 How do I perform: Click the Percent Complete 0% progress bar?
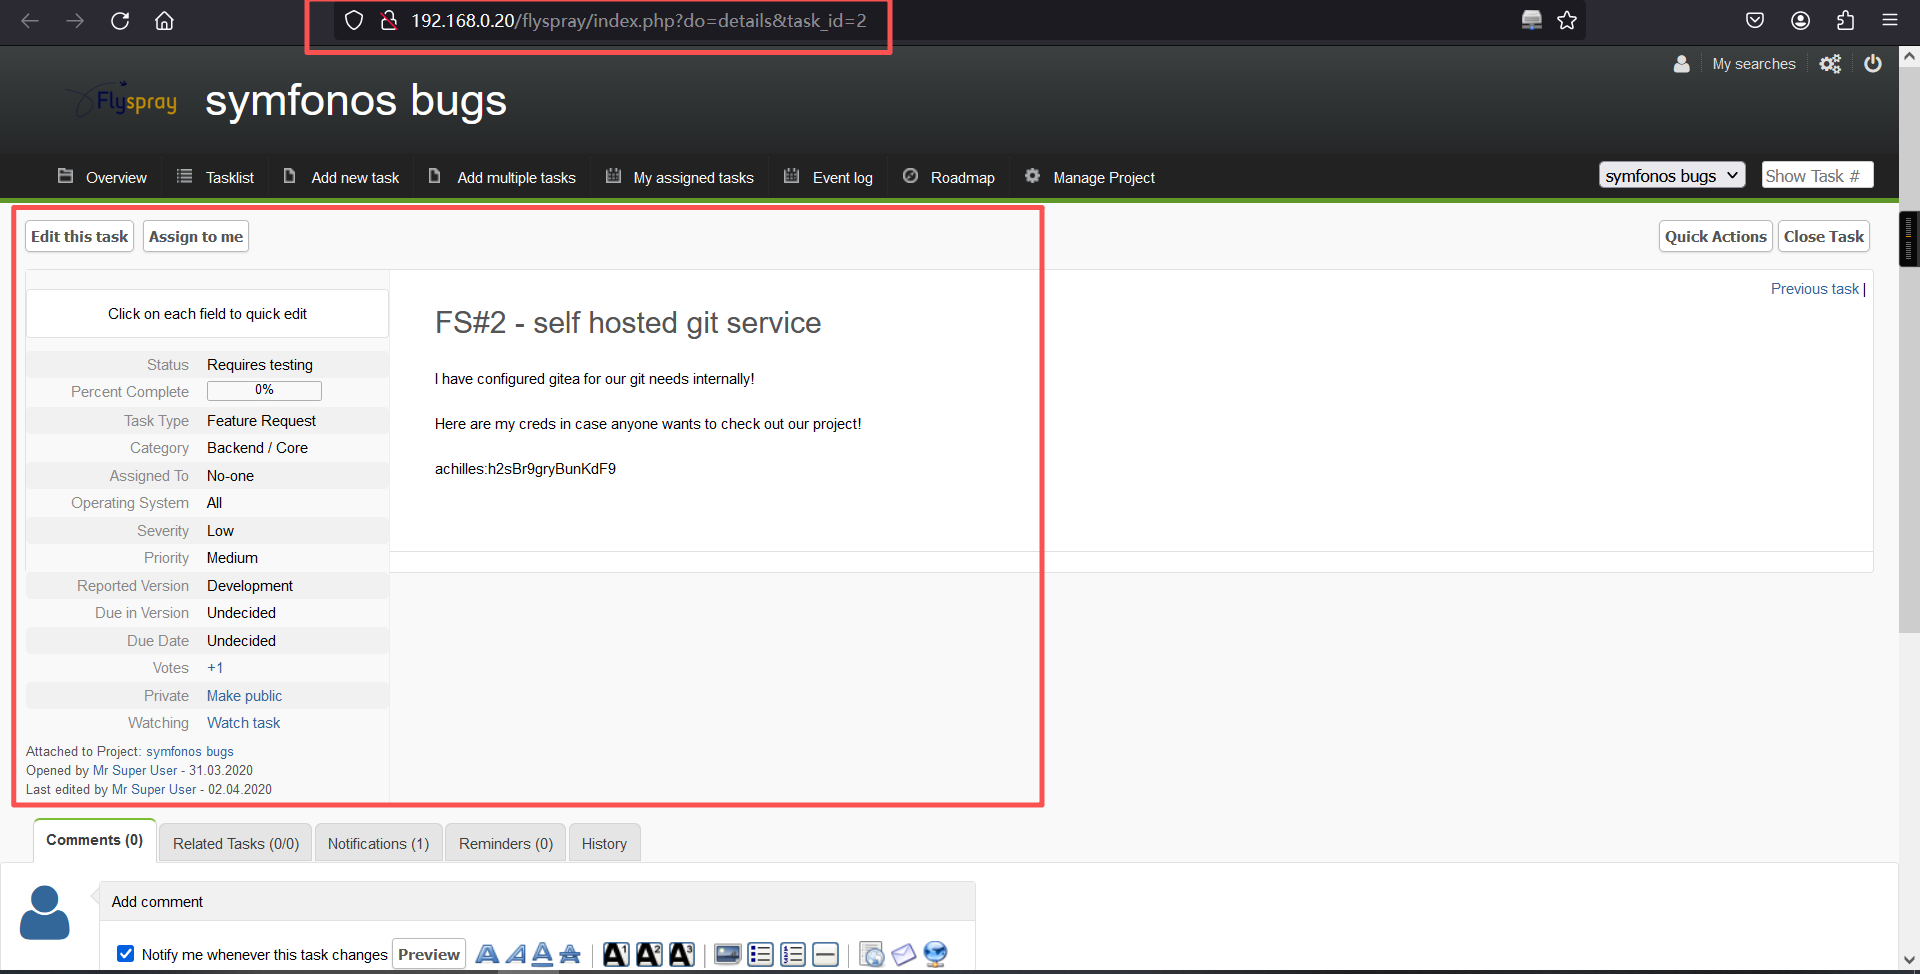coord(264,391)
